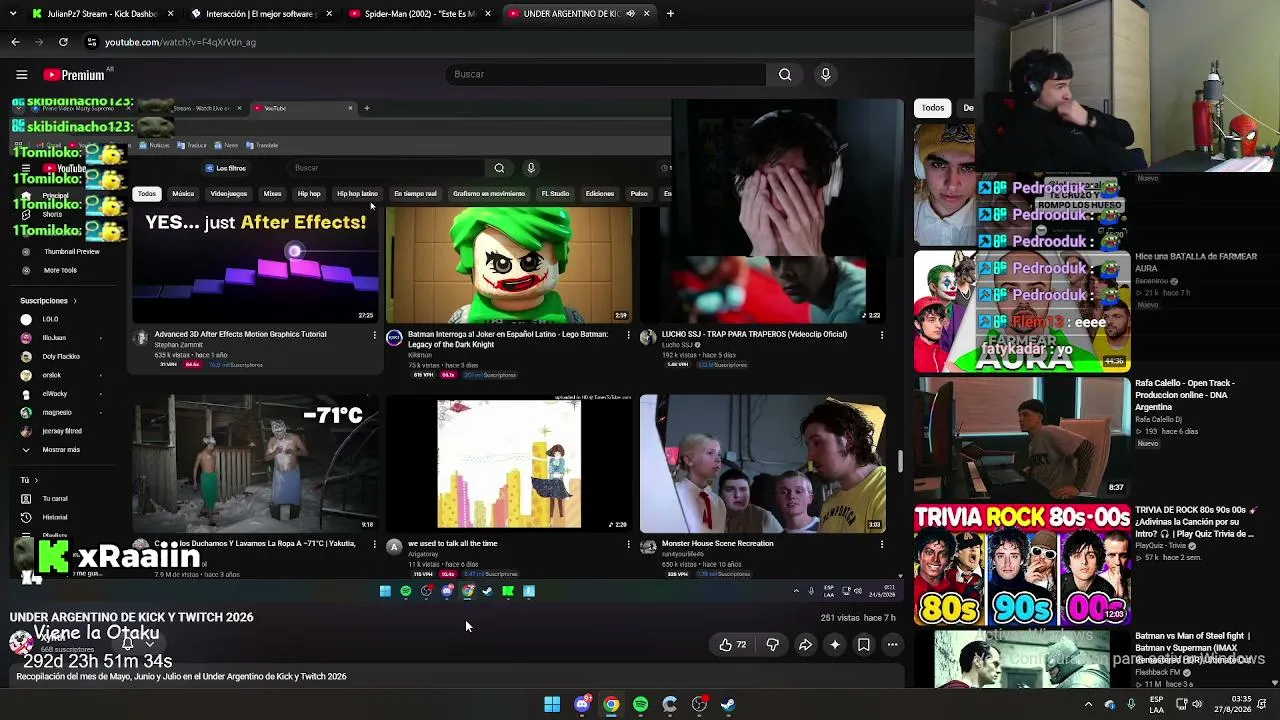Click the Batman v Superman video thumbnail
The image size is (1280, 720).
tap(1022, 659)
